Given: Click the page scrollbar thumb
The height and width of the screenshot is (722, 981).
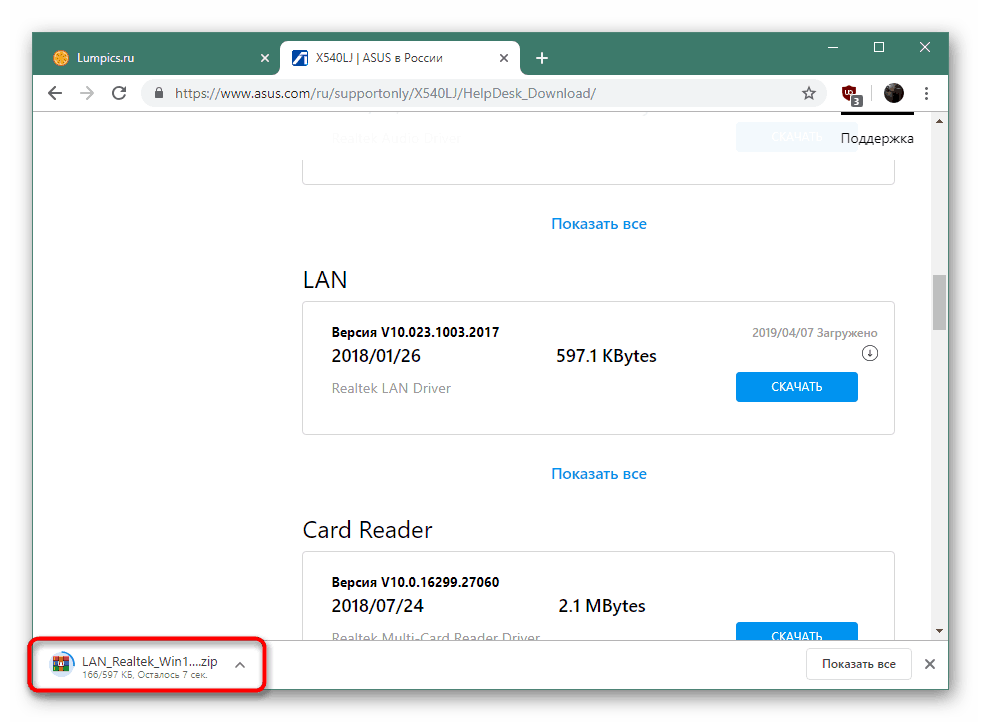Looking at the screenshot, I should coord(939,302).
